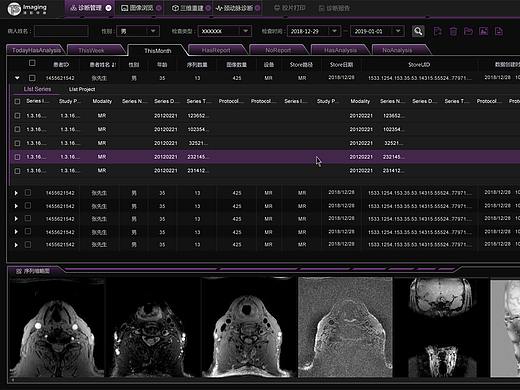The image size is (520, 390).
Task: Open the 颈动脉诊断 module tab
Action: click(235, 8)
